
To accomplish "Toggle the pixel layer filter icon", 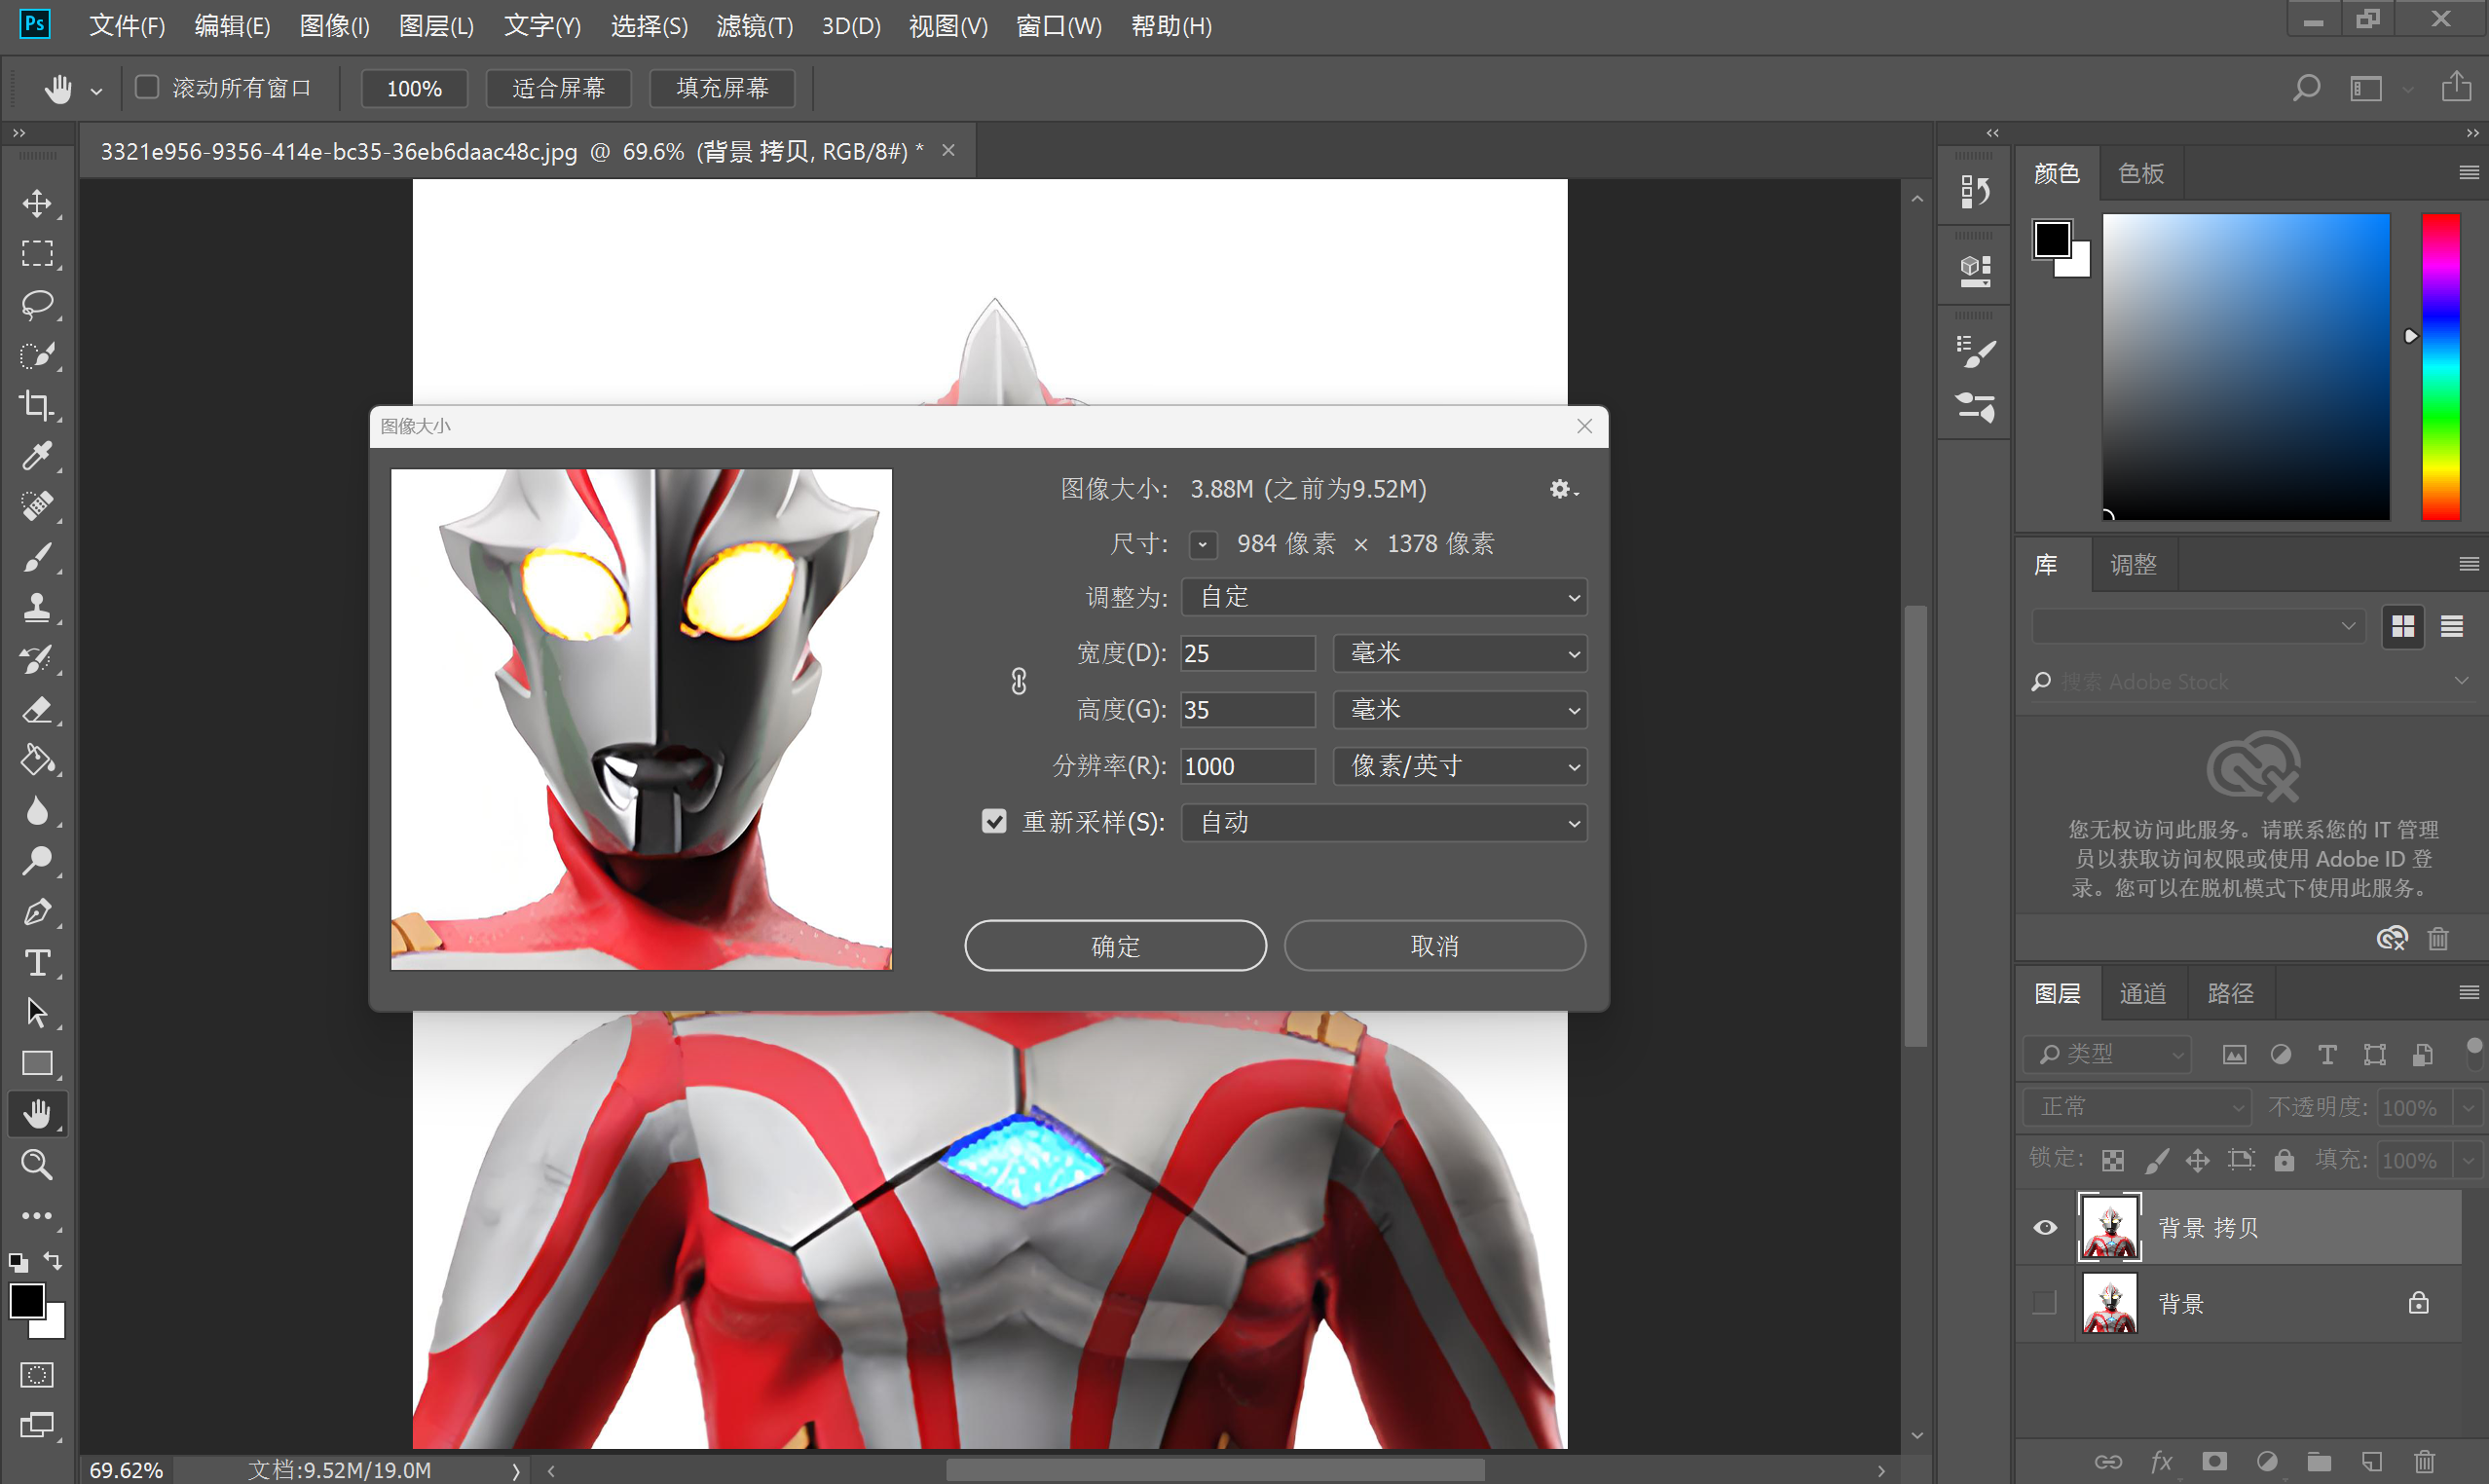I will tap(2234, 1054).
